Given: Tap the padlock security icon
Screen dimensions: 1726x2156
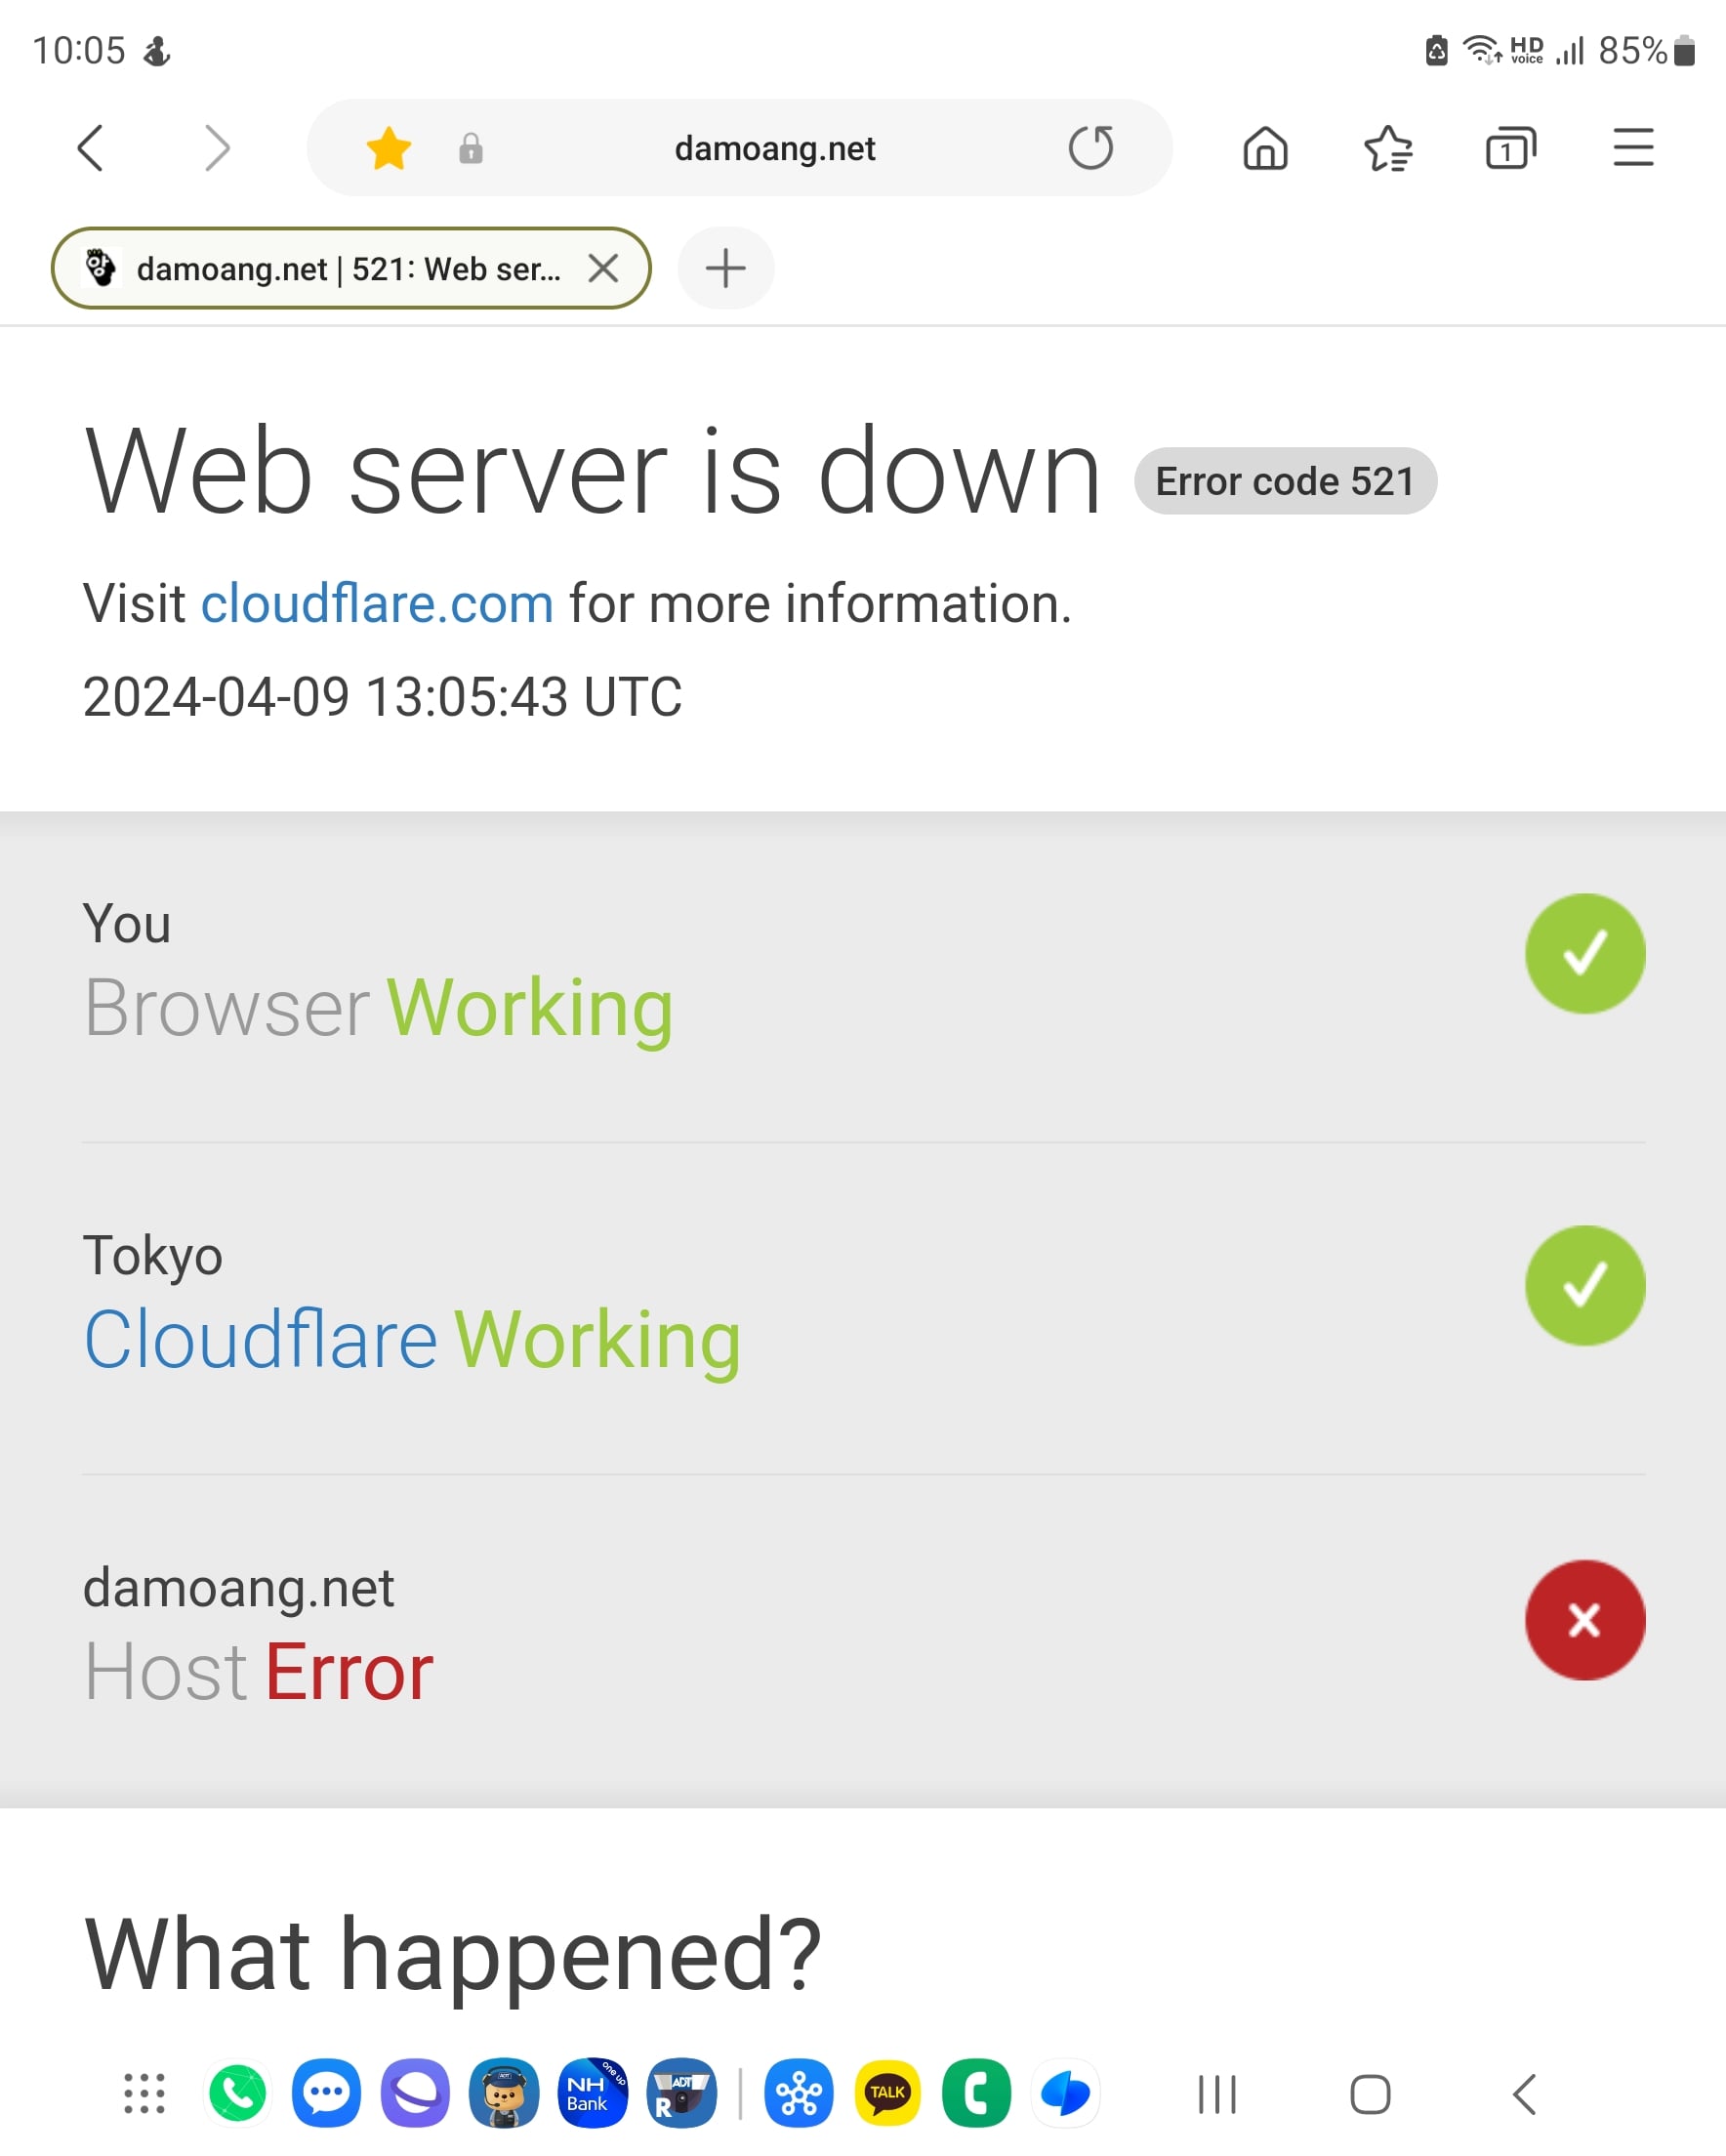Looking at the screenshot, I should click(471, 149).
